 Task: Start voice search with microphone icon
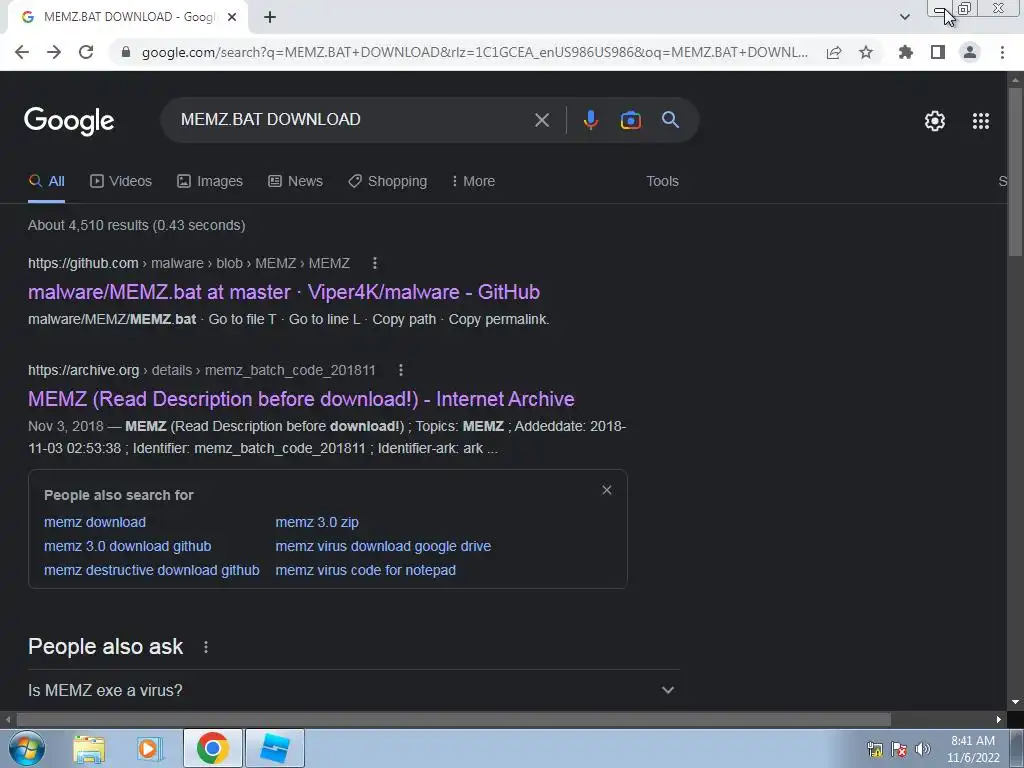click(x=590, y=120)
